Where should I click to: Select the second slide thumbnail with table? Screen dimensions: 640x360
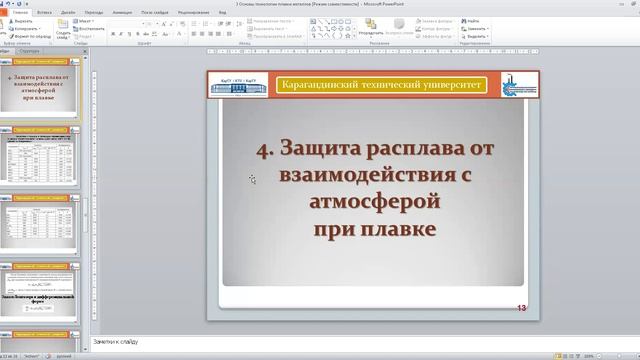coord(39,157)
